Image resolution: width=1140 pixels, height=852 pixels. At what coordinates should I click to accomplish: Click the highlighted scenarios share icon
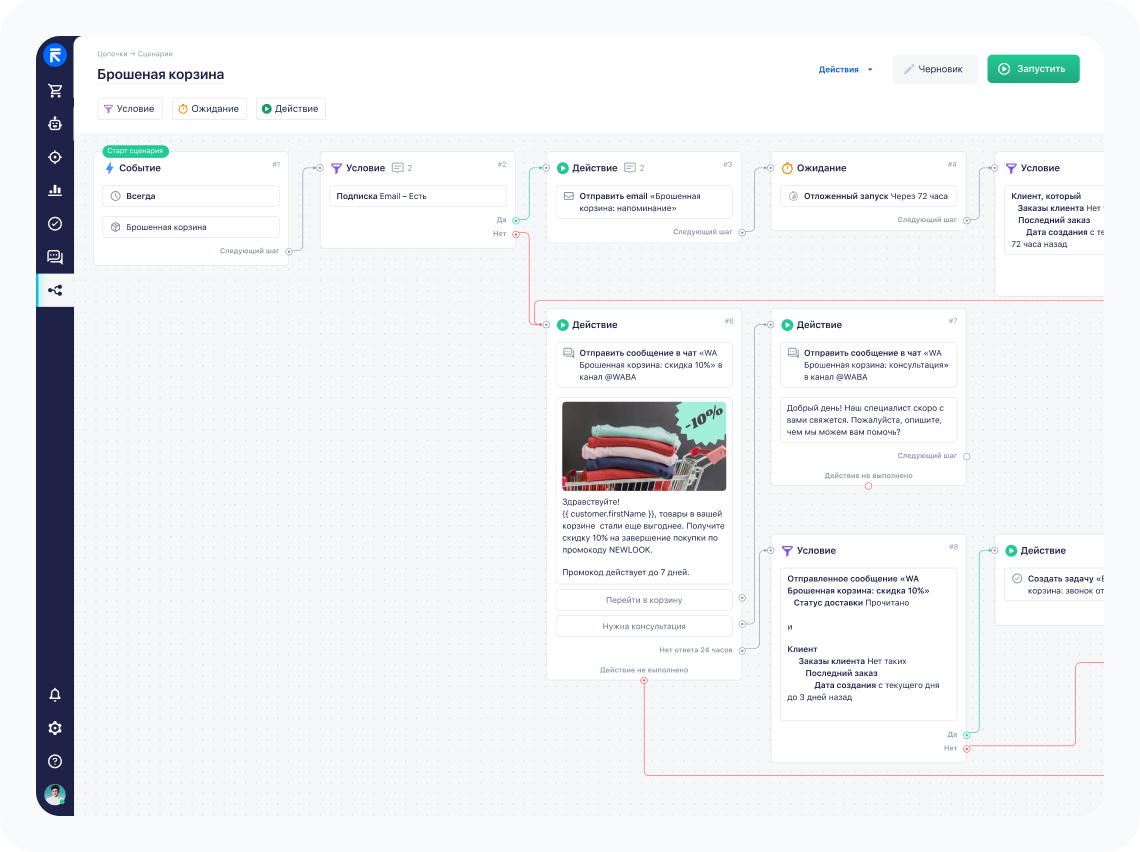point(55,290)
